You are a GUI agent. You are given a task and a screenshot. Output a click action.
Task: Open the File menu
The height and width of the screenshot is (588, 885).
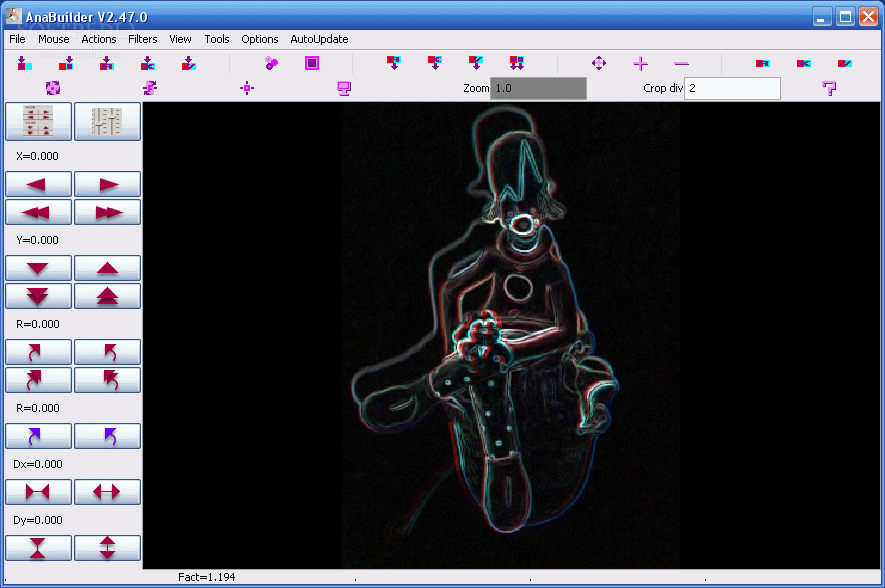coord(17,39)
